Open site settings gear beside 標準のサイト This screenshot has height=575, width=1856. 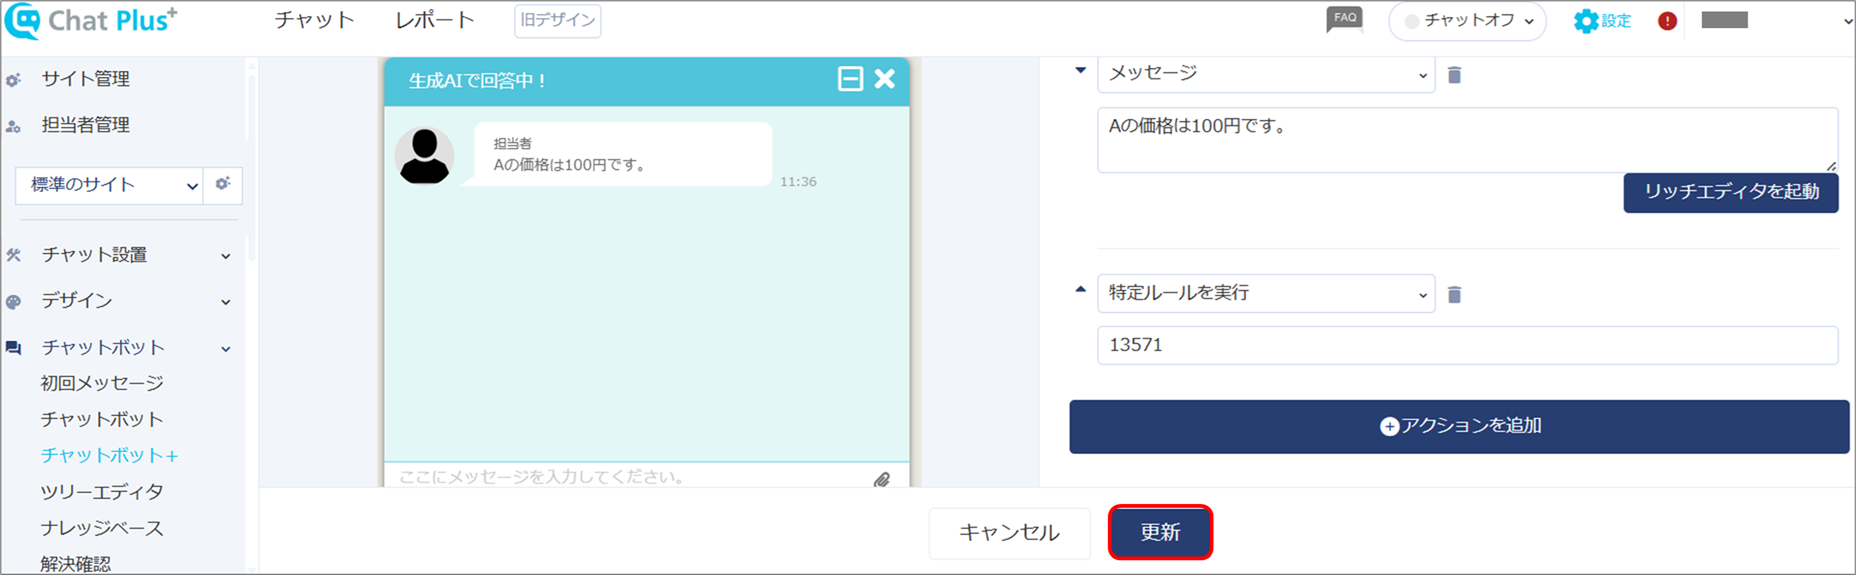223,184
